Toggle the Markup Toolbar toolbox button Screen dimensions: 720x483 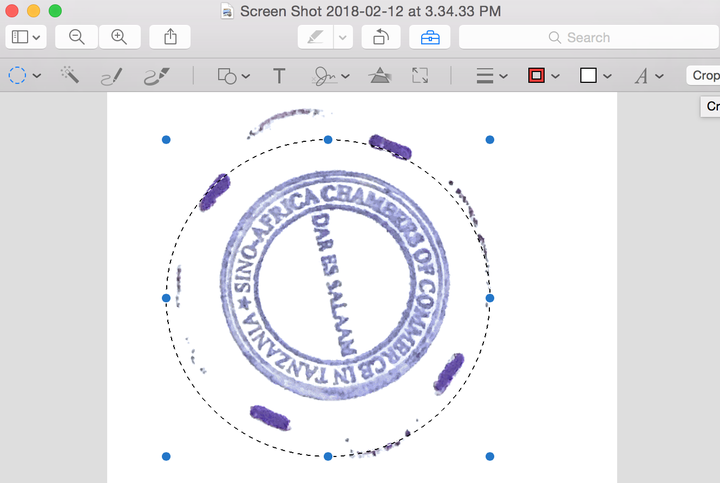pyautogui.click(x=430, y=37)
